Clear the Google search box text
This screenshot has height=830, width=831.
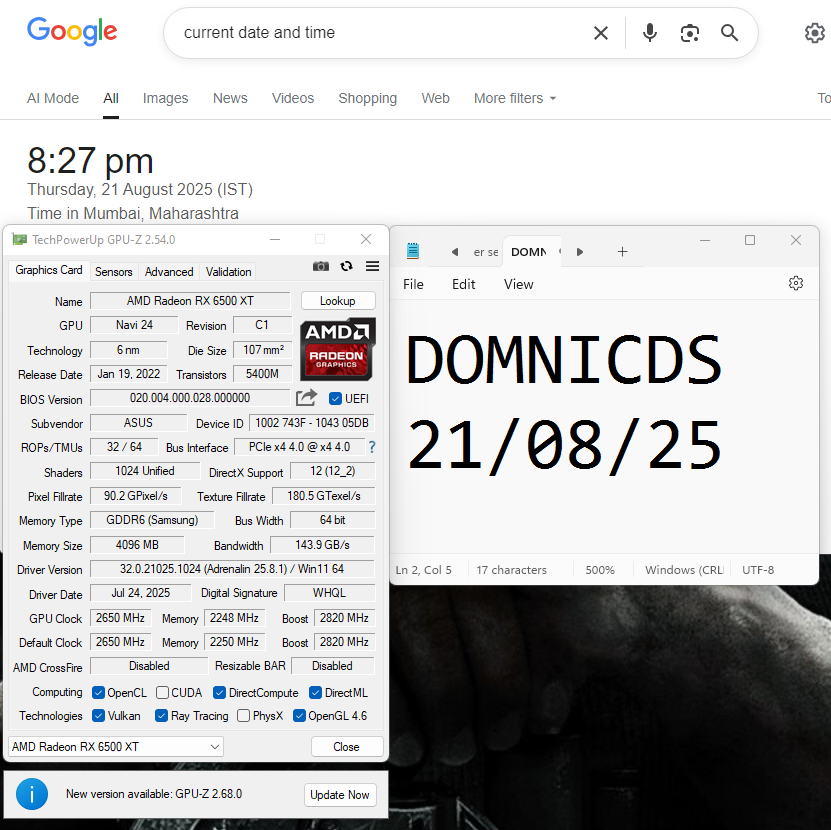pos(600,33)
